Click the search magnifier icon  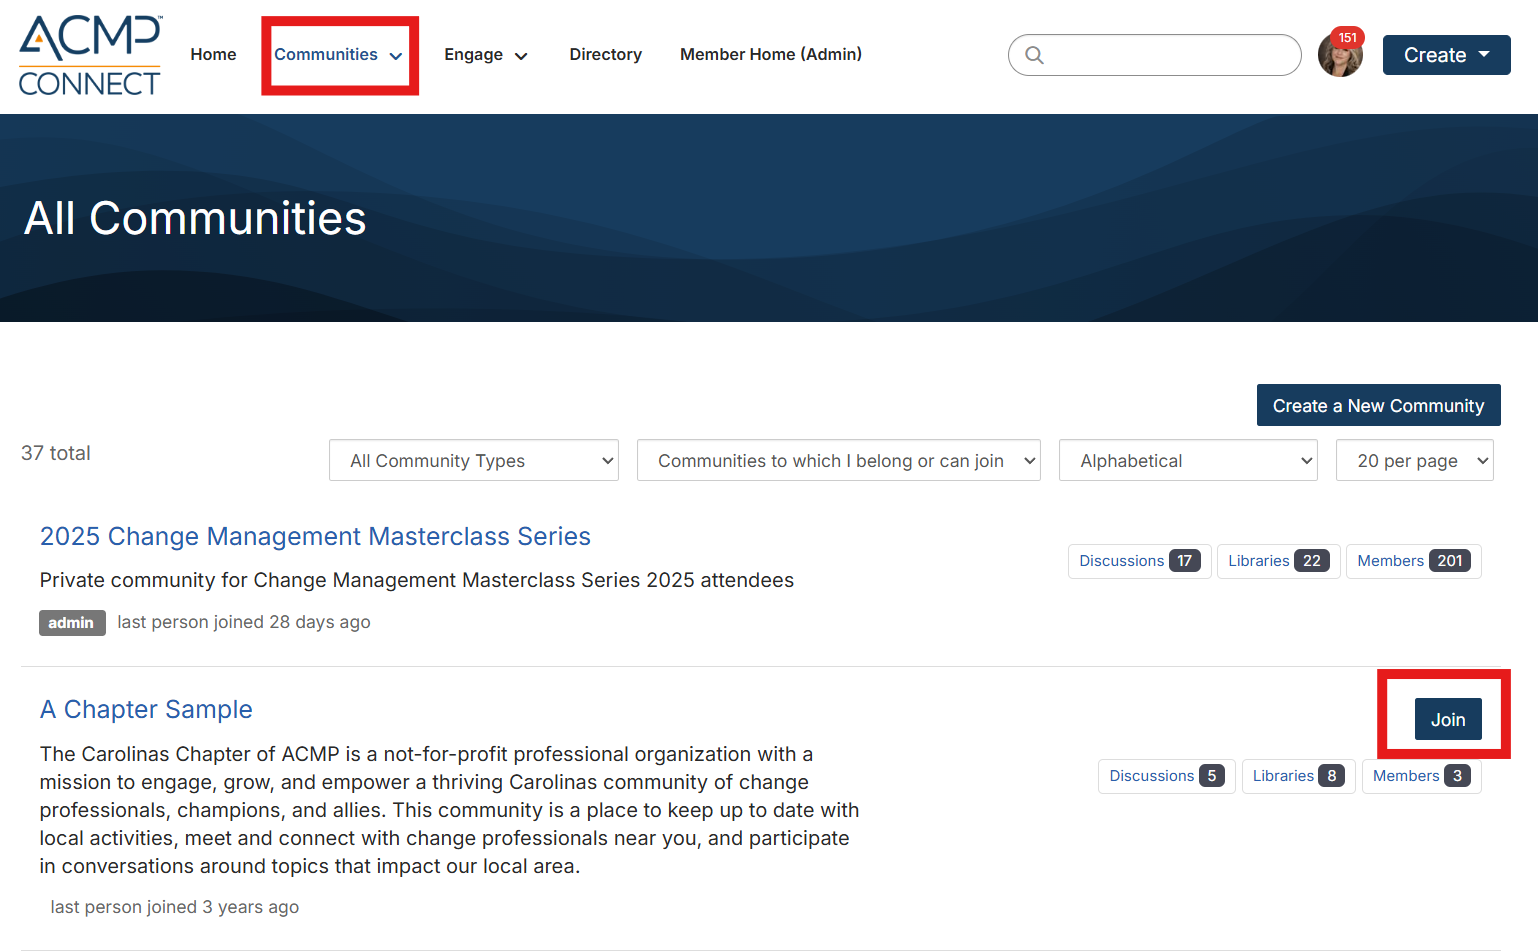click(1035, 56)
